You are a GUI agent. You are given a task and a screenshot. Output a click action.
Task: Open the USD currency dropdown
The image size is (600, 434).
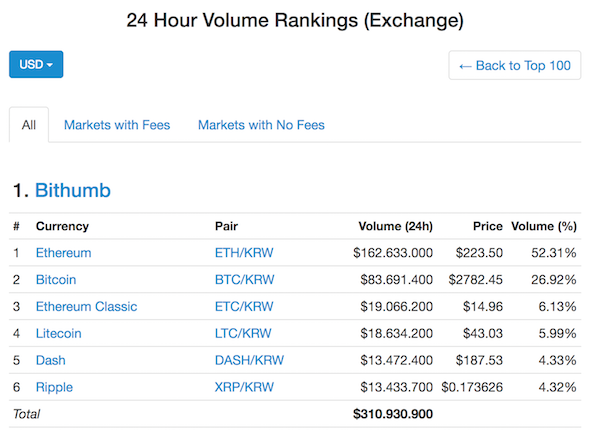pos(36,64)
